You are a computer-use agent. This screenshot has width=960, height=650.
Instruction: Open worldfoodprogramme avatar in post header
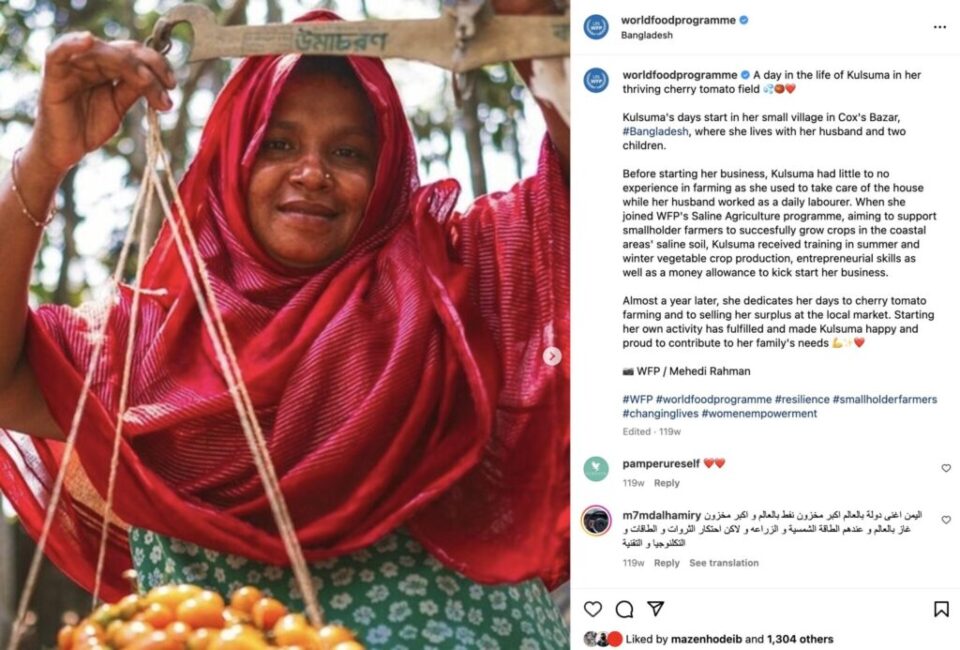point(596,27)
